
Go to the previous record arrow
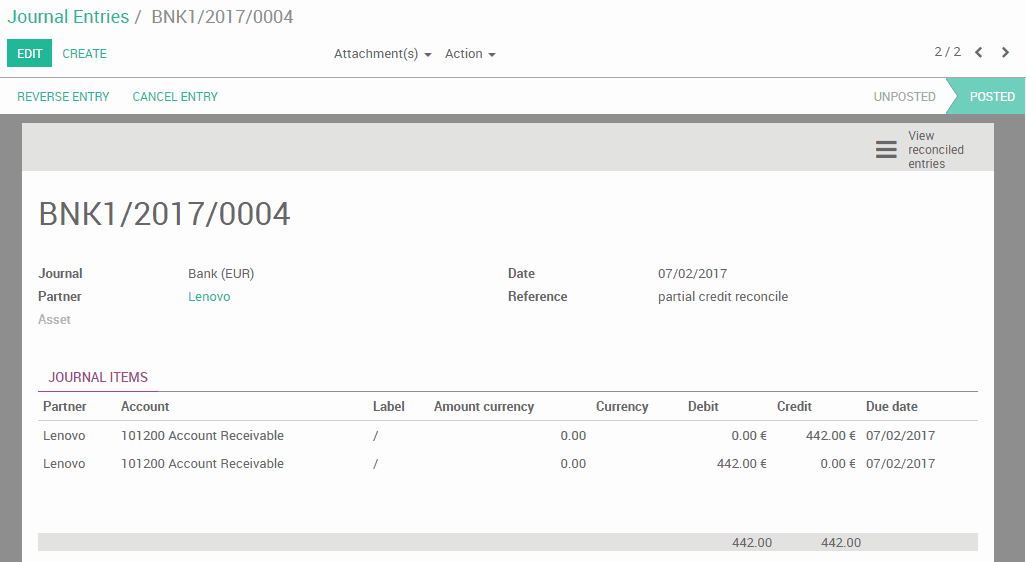[x=979, y=53]
